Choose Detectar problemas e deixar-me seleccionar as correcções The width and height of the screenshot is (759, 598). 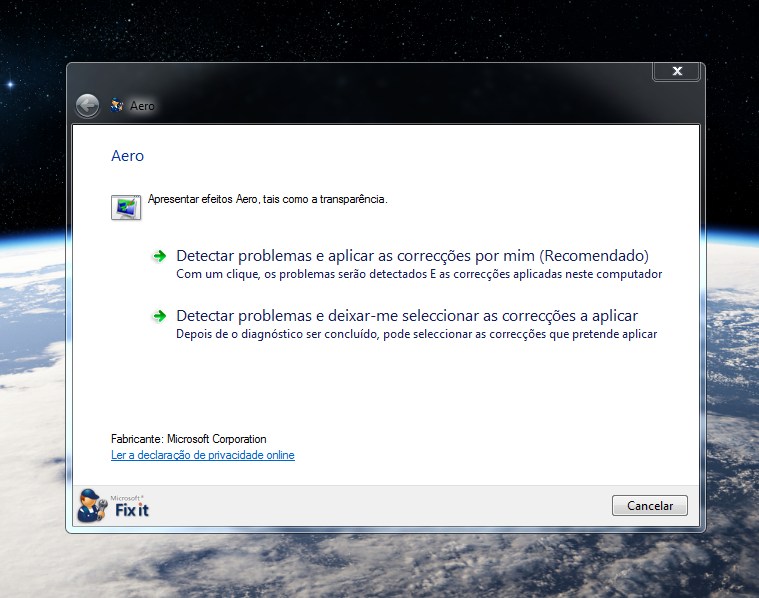click(407, 316)
